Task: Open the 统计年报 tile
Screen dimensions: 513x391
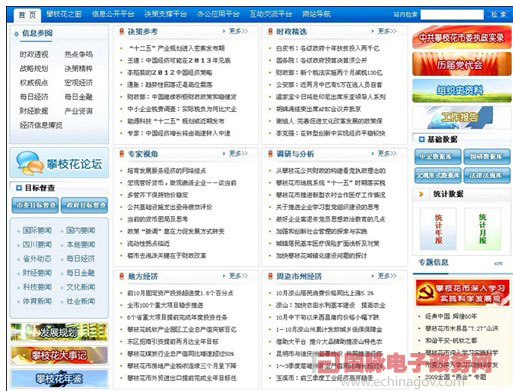Action: coord(438,229)
